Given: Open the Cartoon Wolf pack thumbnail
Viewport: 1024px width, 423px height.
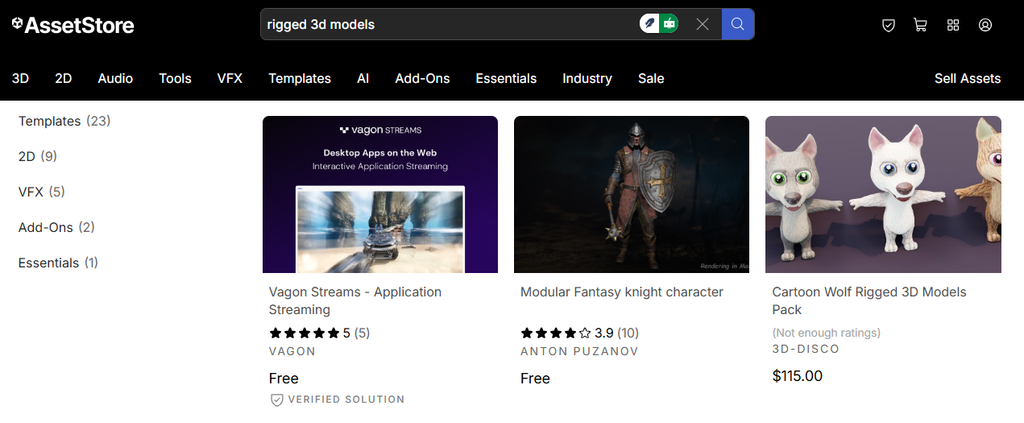Looking at the screenshot, I should click(883, 195).
